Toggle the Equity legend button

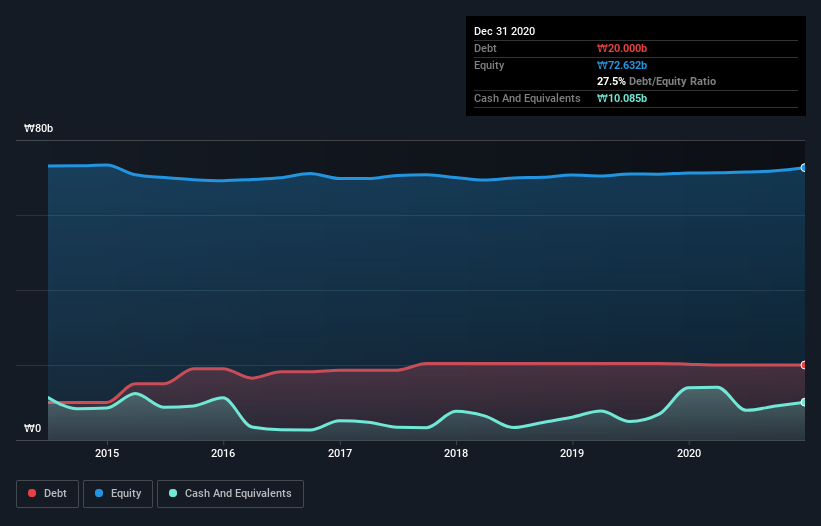(118, 494)
